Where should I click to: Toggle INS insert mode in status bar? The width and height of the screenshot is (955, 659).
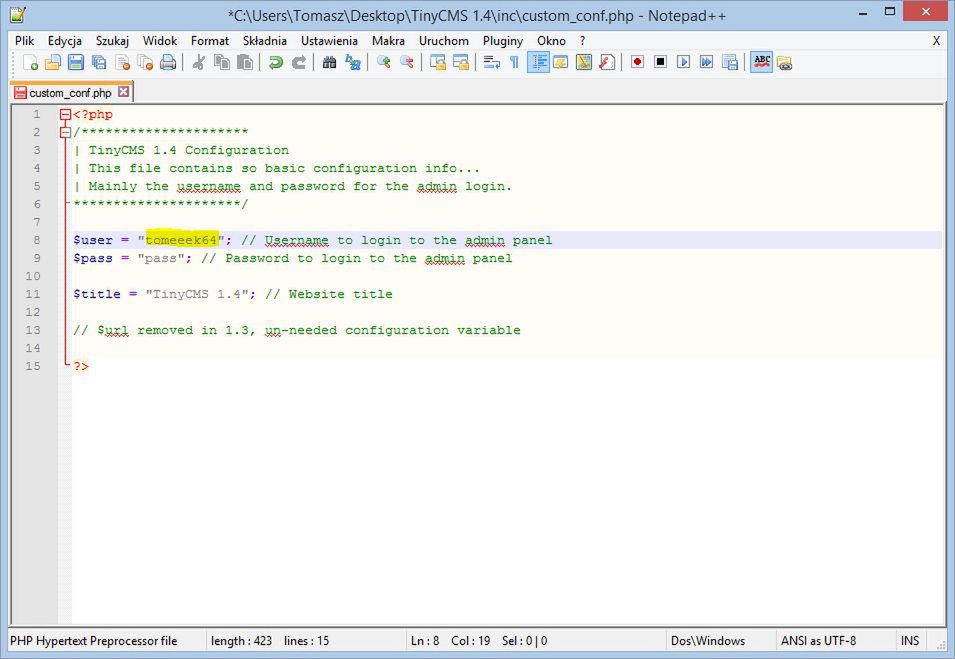tap(910, 641)
